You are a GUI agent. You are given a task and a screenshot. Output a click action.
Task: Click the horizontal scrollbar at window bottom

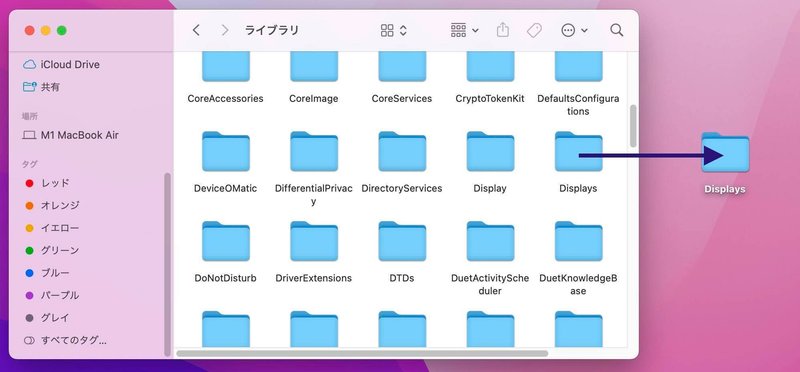click(x=362, y=353)
